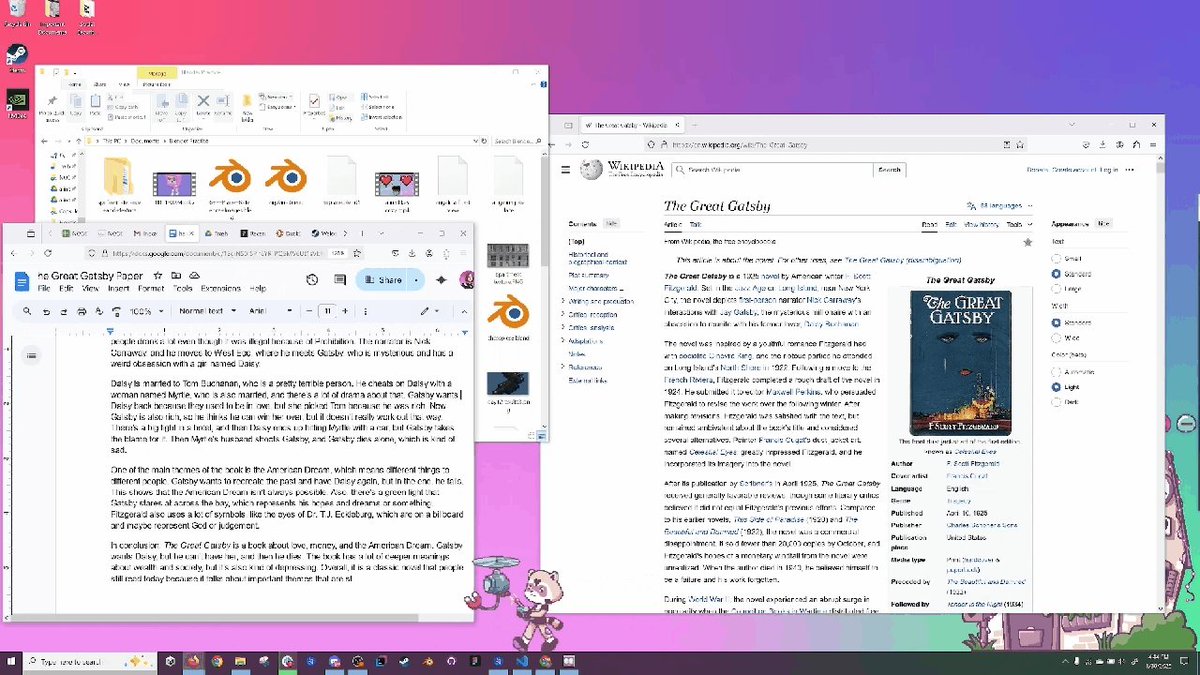Click New folder icon in File Explorer
1200x675 pixels.
click(247, 108)
